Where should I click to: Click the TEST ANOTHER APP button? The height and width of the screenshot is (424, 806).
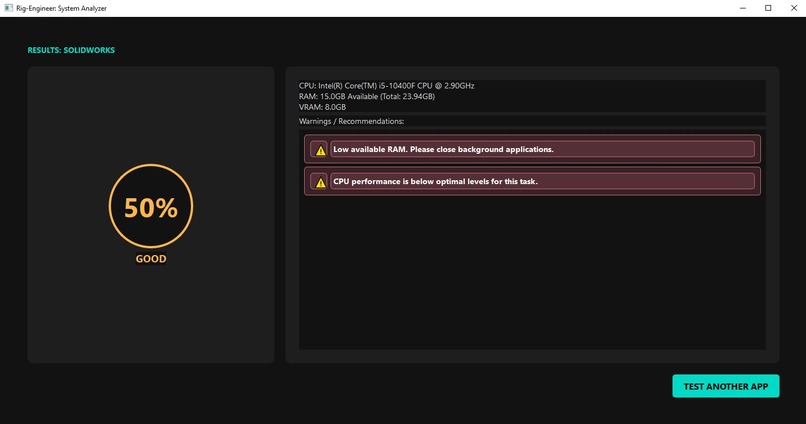click(725, 386)
